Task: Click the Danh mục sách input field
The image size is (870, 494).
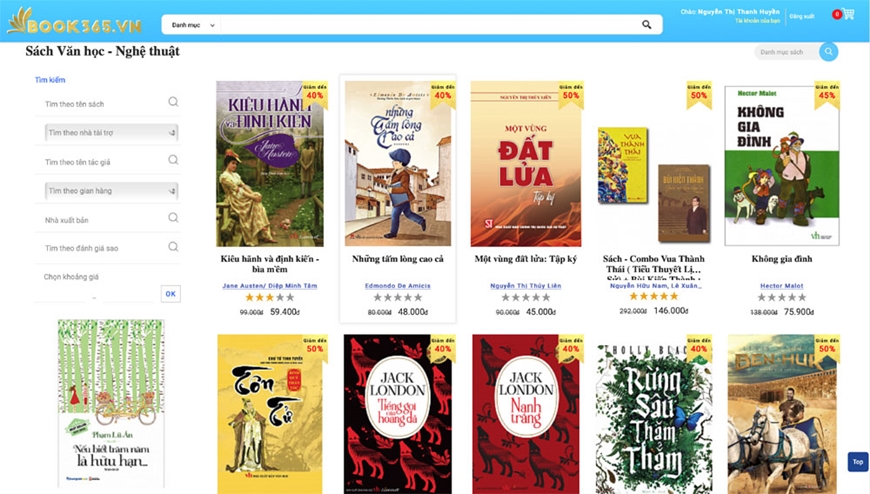Action: click(787, 52)
